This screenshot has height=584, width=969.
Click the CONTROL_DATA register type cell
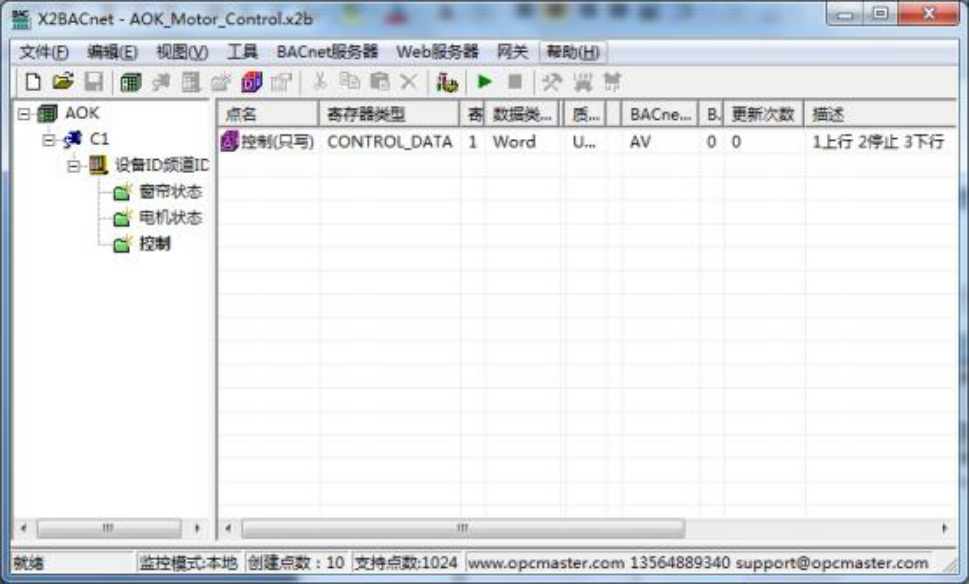pos(389,142)
